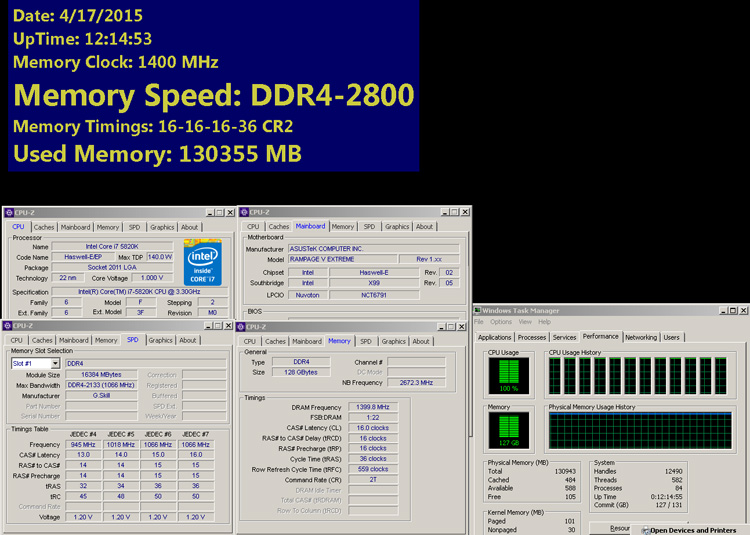Minimize the Windows Task Manager window
This screenshot has height=535, width=750.
(x=724, y=311)
